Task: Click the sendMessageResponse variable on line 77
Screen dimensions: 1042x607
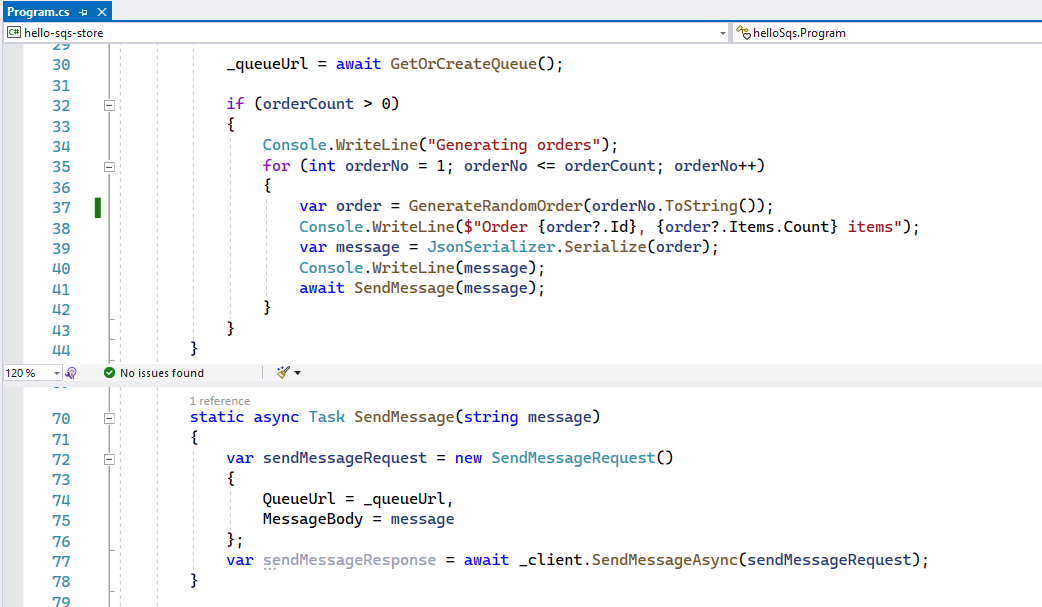Action: [350, 560]
